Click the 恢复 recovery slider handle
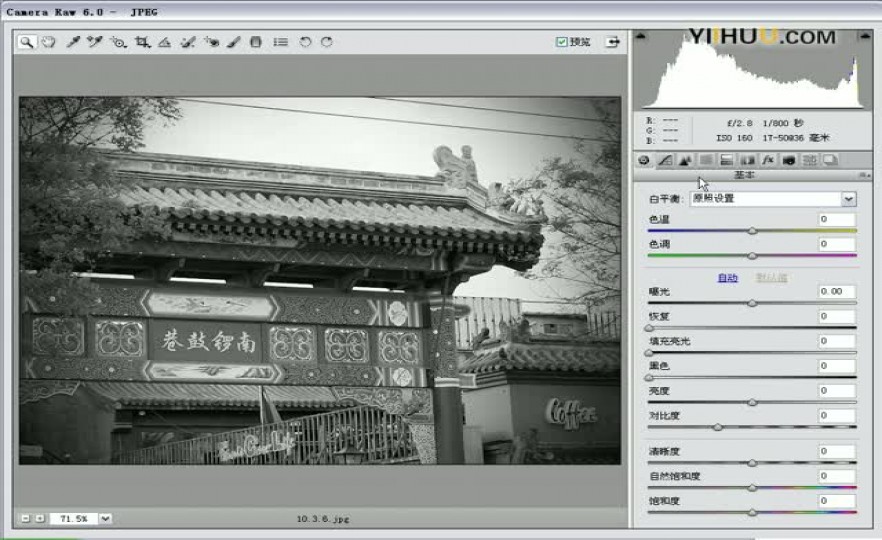This screenshot has height=540, width=882. pyautogui.click(x=649, y=328)
